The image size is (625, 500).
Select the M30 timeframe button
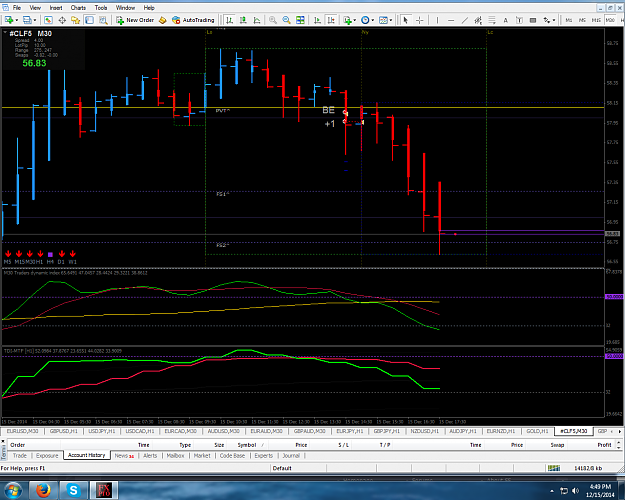(x=610, y=20)
